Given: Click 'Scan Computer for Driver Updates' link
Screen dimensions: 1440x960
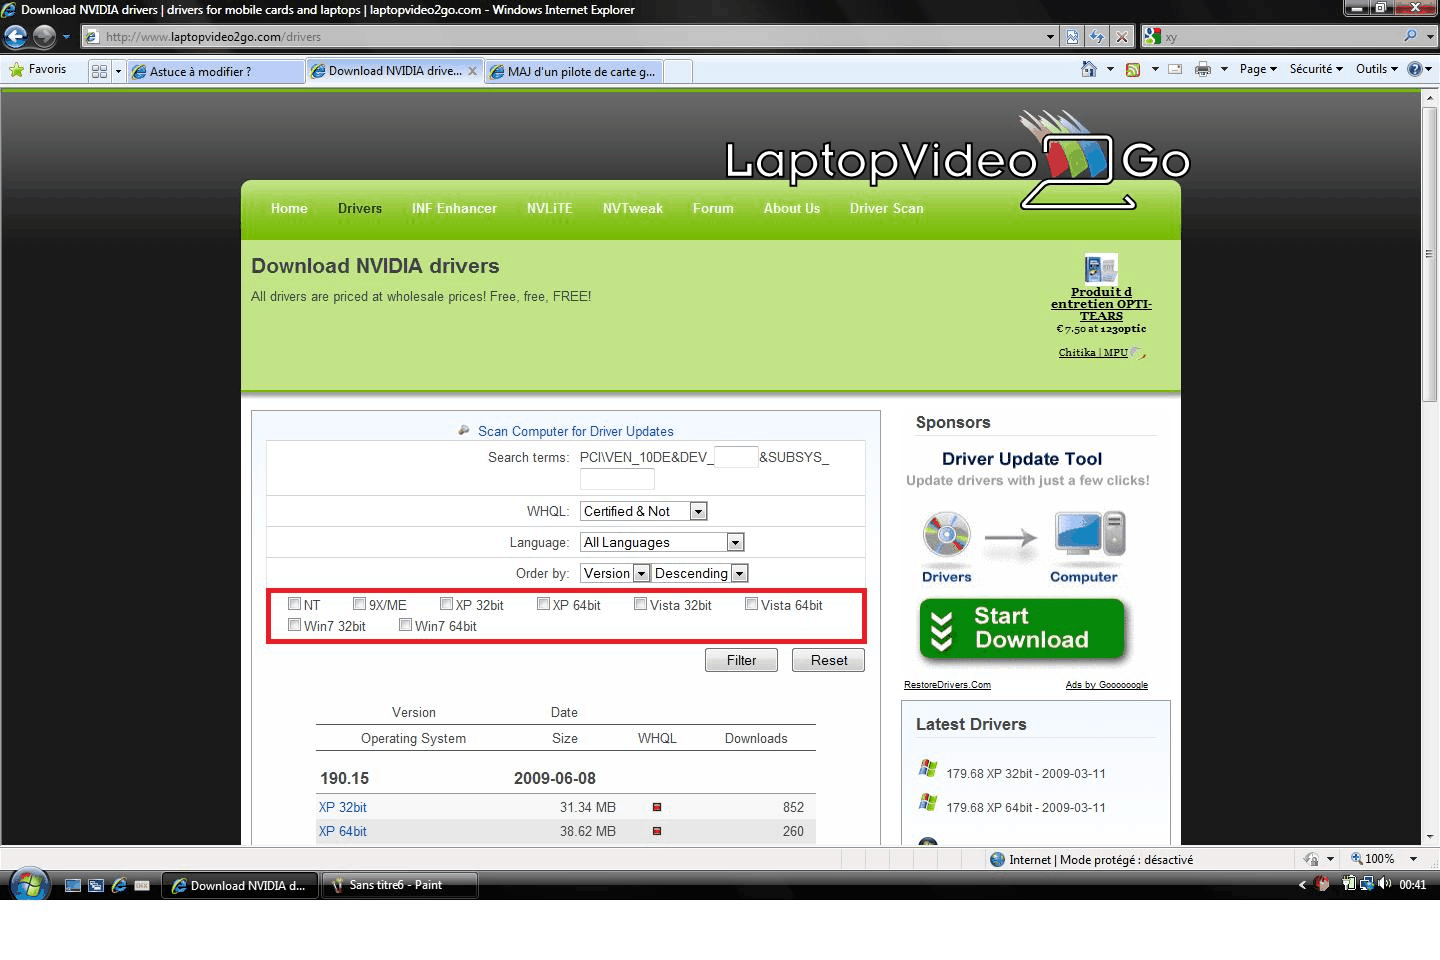Looking at the screenshot, I should [x=575, y=431].
